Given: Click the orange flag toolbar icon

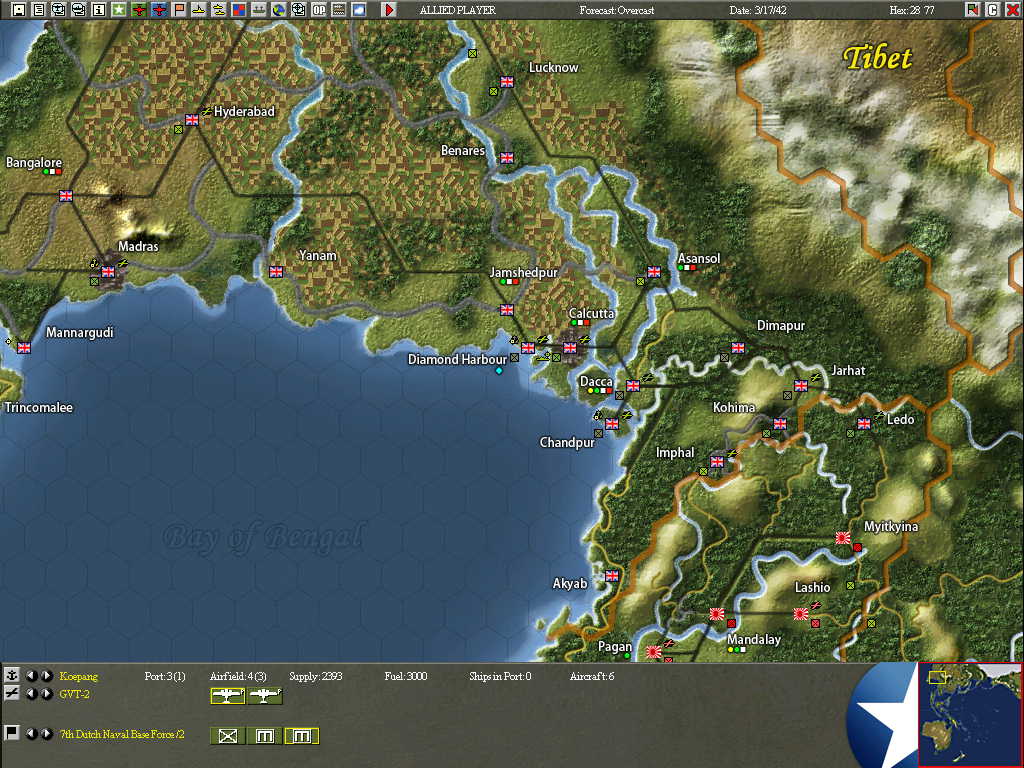Looking at the screenshot, I should click(178, 9).
